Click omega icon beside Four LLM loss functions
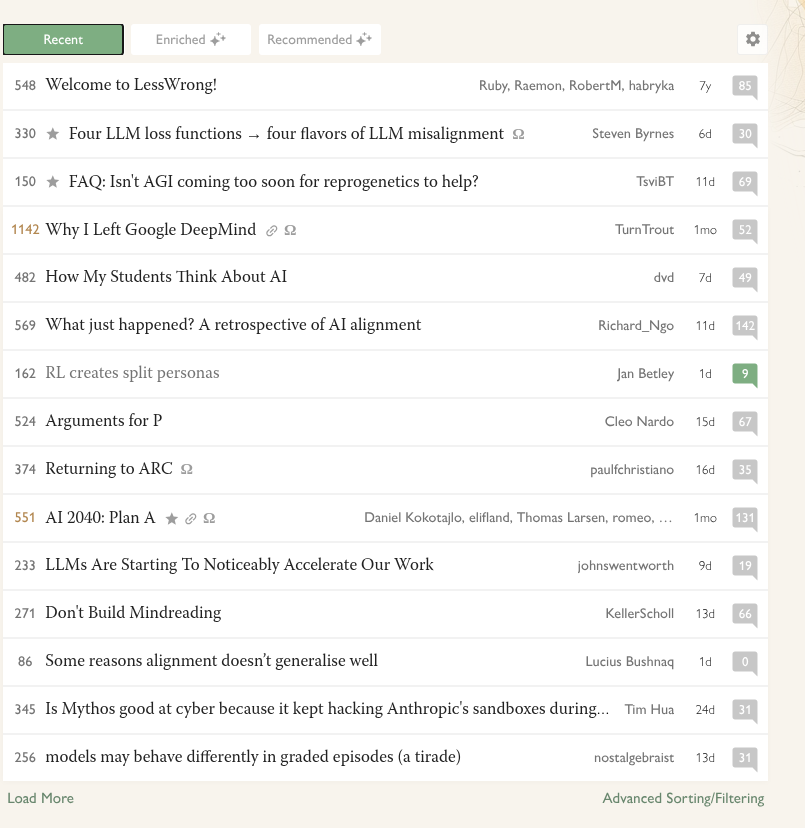 (519, 134)
